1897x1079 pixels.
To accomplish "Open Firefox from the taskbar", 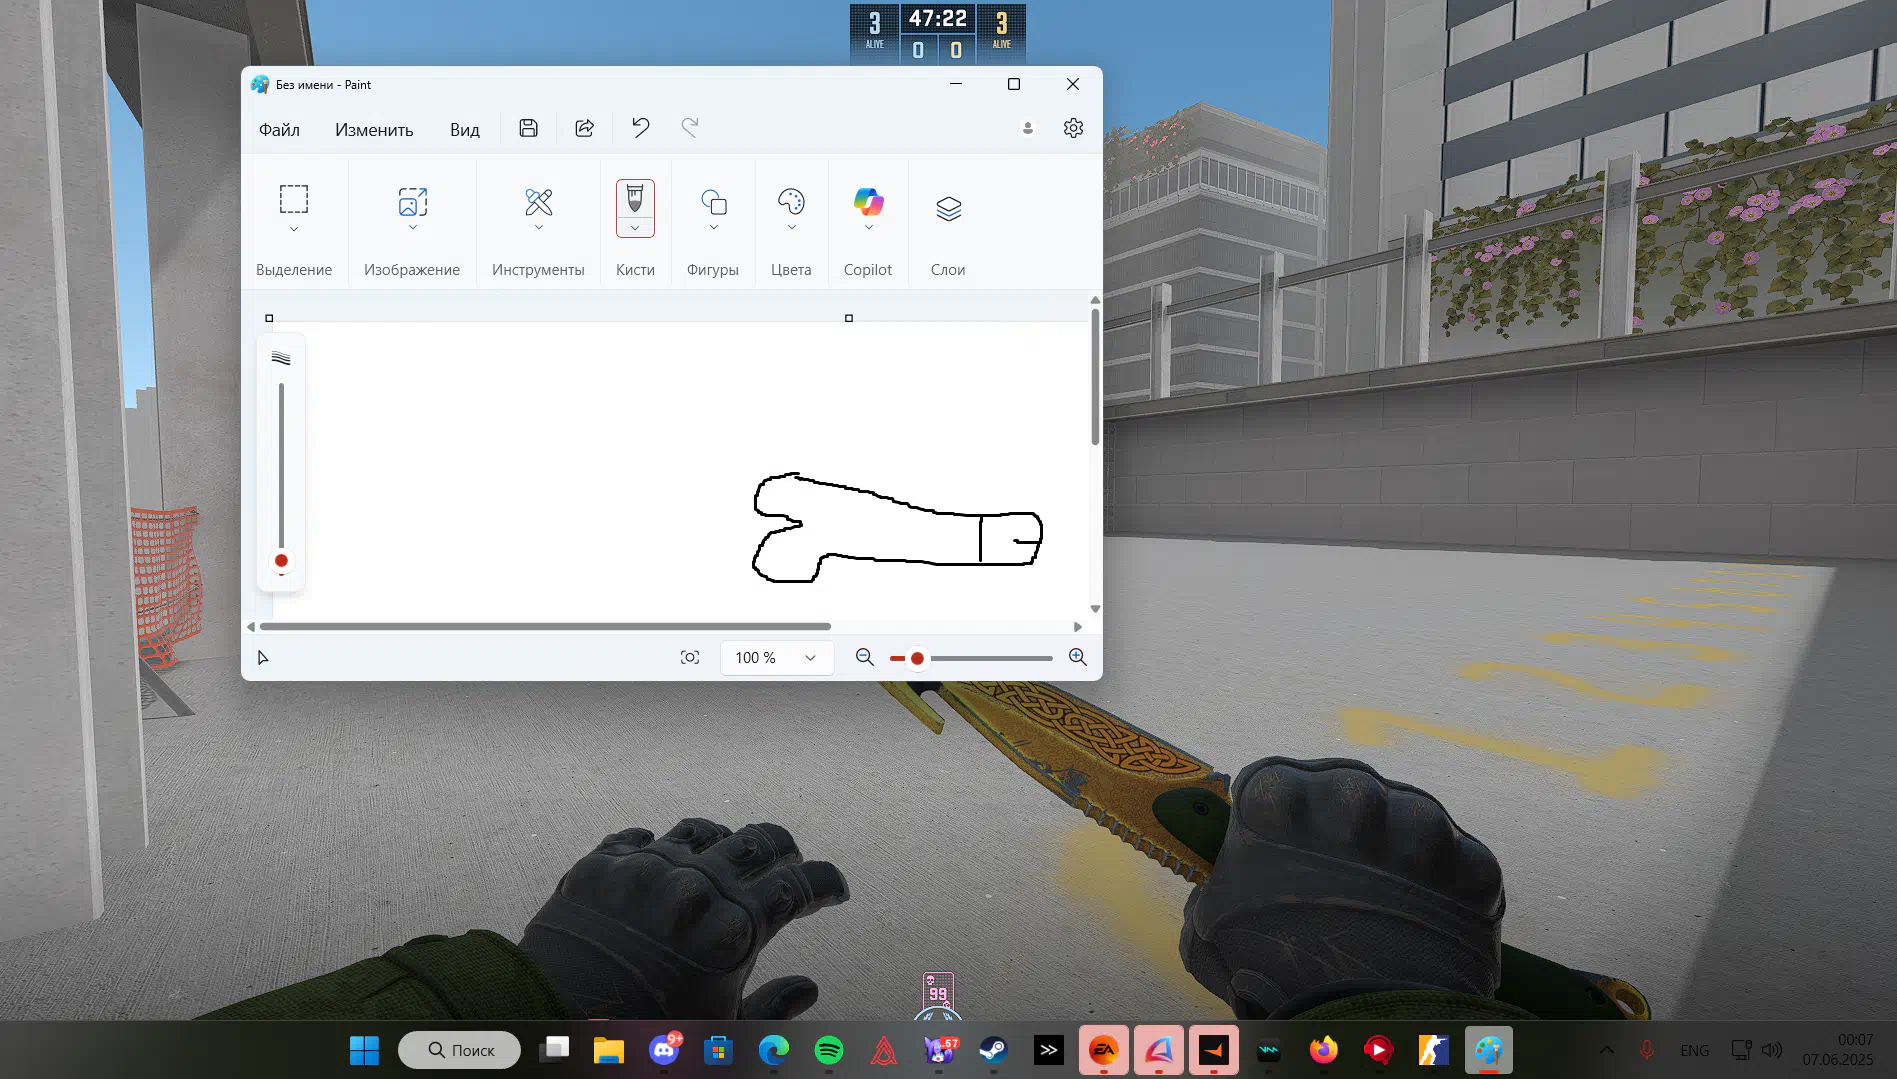I will click(x=1324, y=1050).
